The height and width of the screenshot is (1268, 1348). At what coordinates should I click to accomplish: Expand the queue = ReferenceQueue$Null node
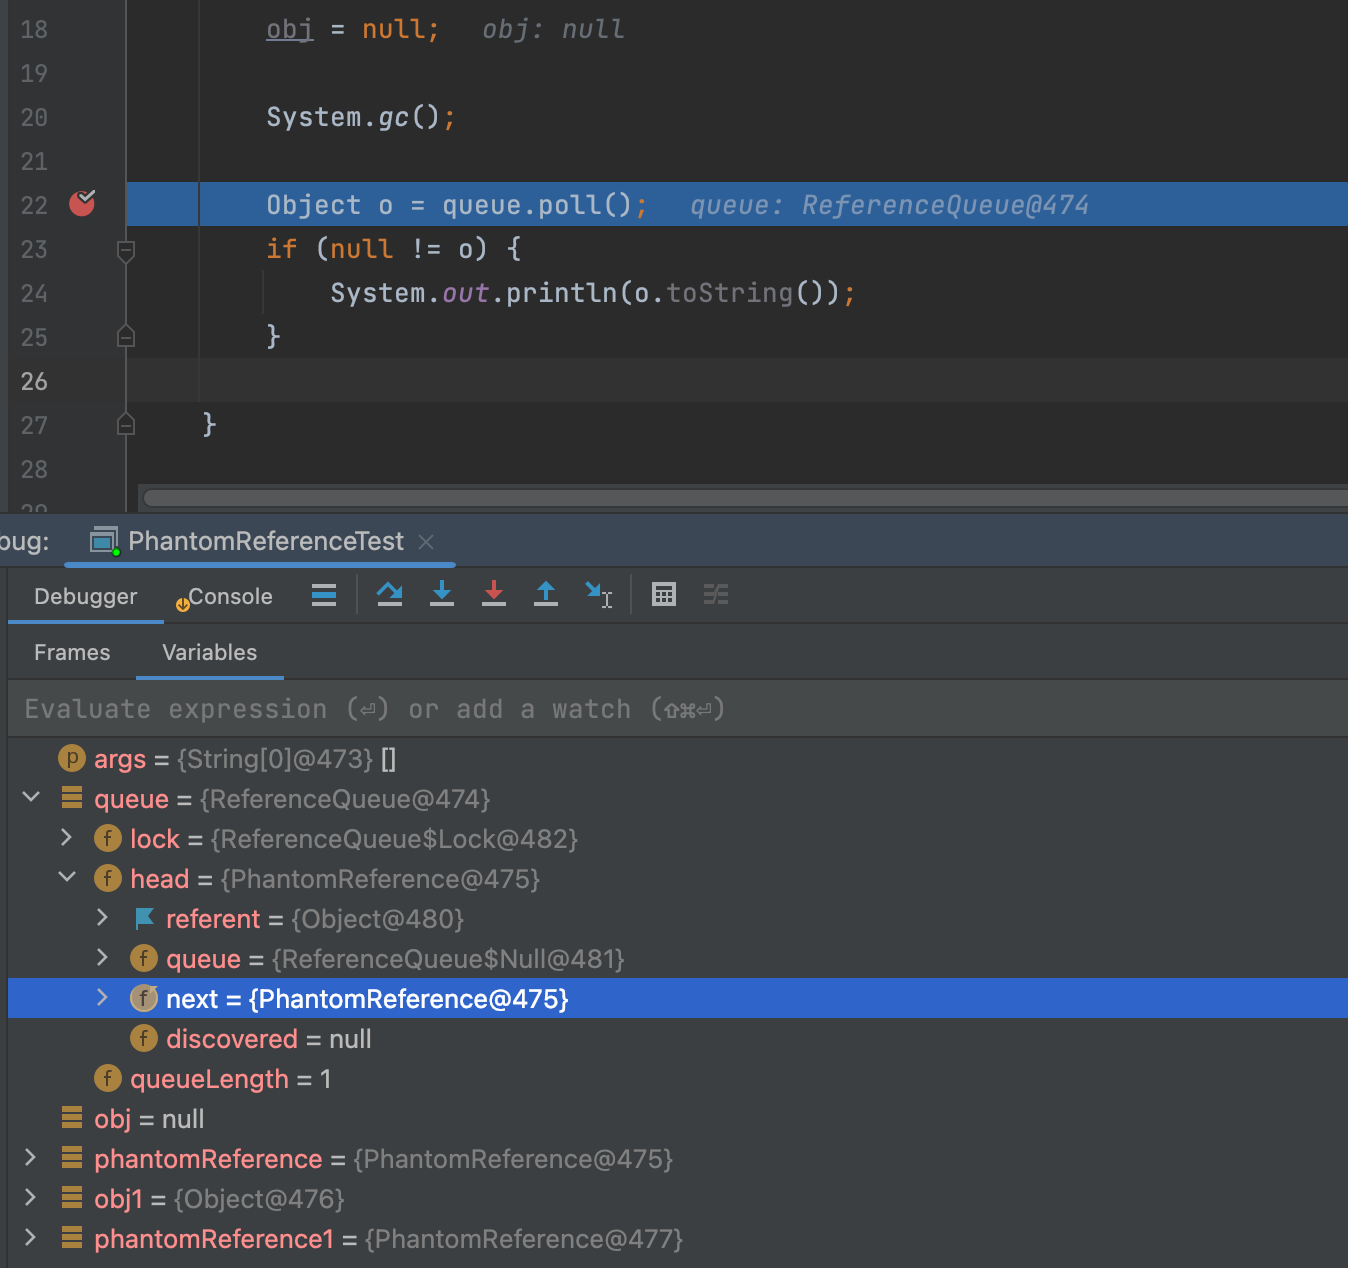(x=103, y=957)
